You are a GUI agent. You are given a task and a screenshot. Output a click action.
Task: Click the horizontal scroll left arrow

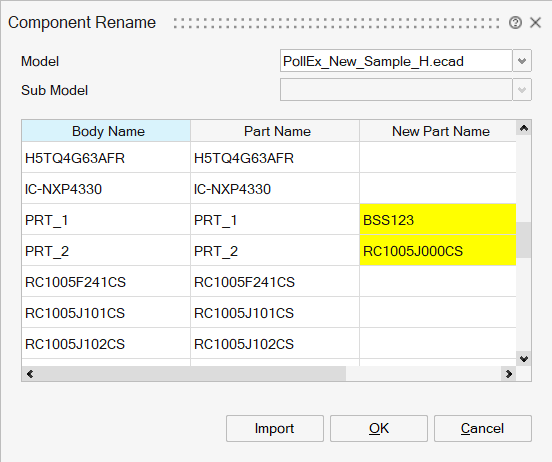tap(30, 374)
